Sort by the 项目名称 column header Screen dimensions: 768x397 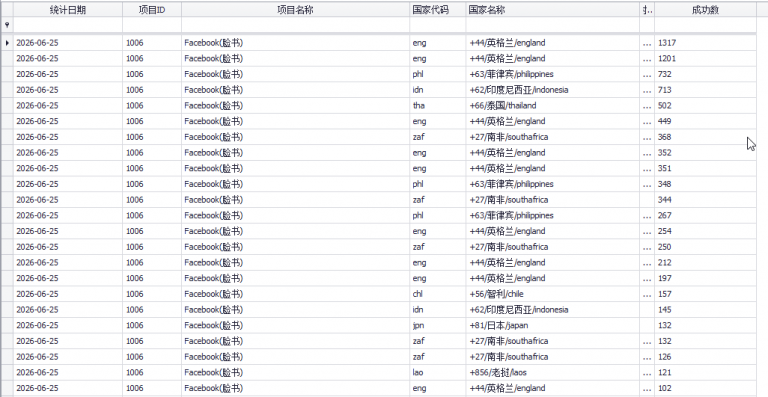pos(295,10)
